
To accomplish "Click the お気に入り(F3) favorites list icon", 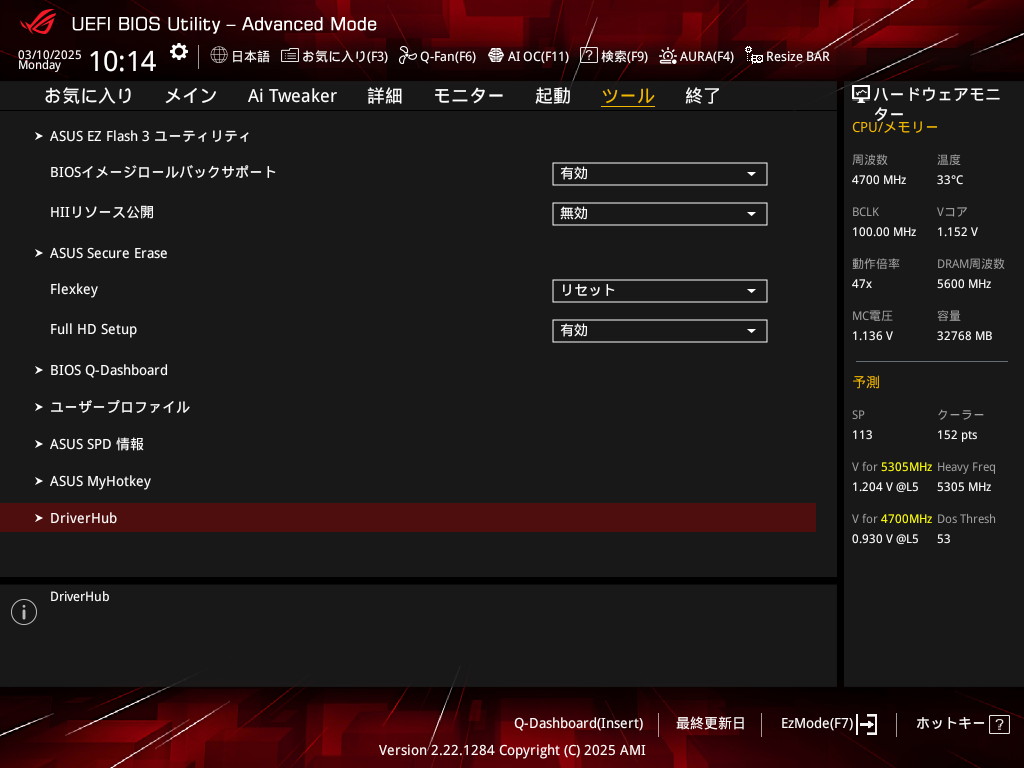I will tap(290, 56).
